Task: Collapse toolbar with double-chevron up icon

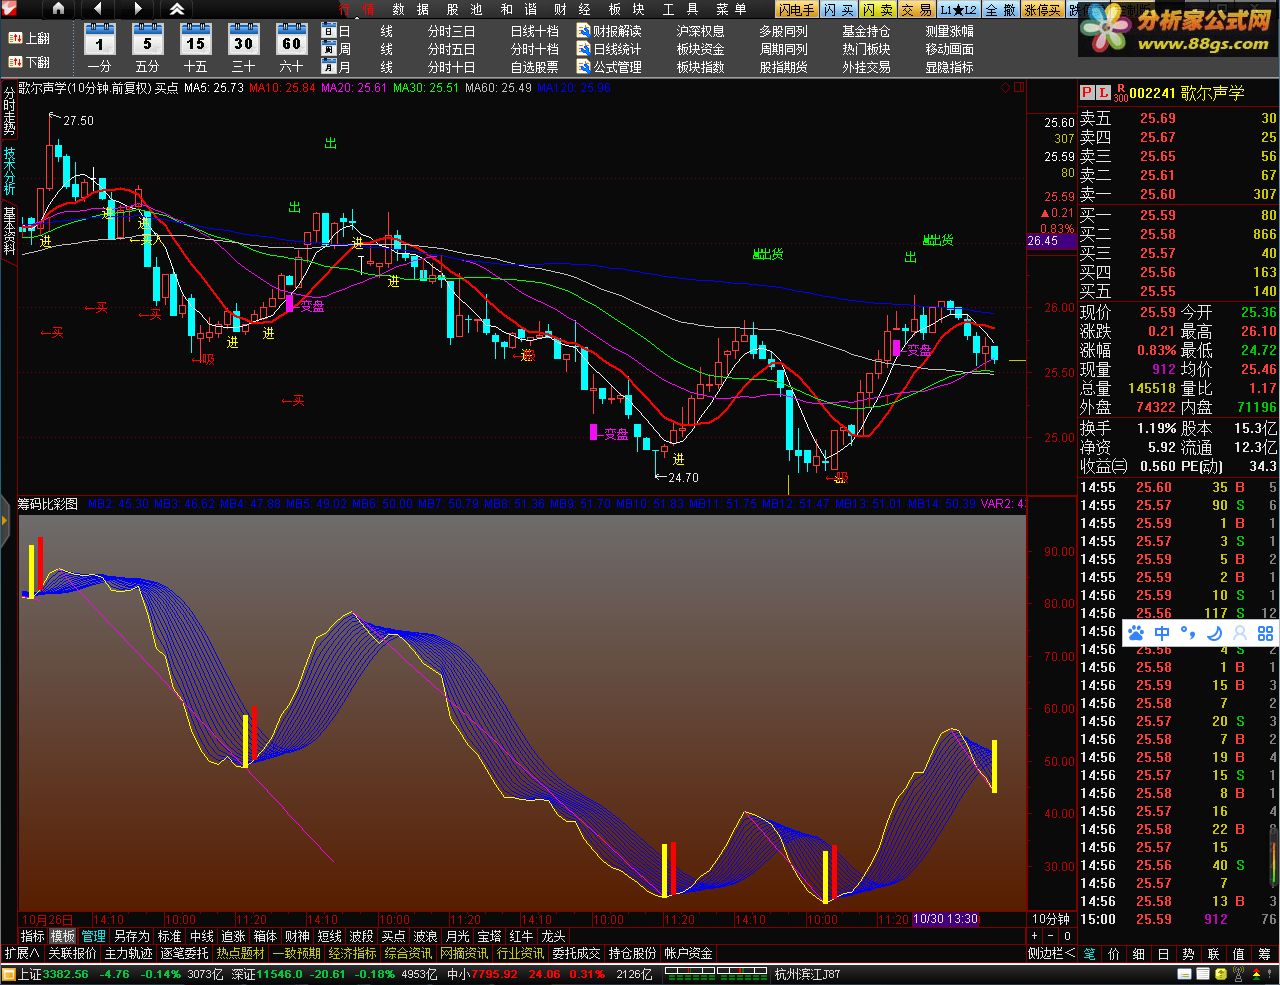Action: 177,9
